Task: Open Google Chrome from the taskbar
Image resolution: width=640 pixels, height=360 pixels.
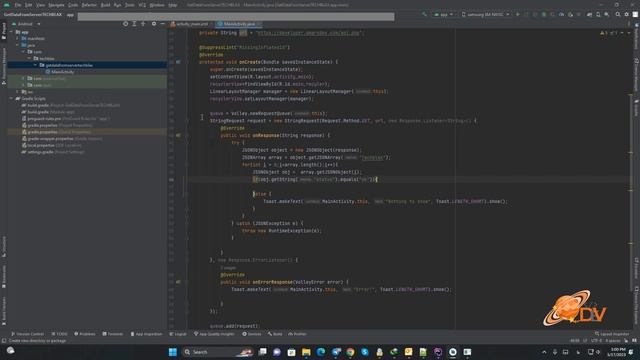Action: click(x=350, y=352)
